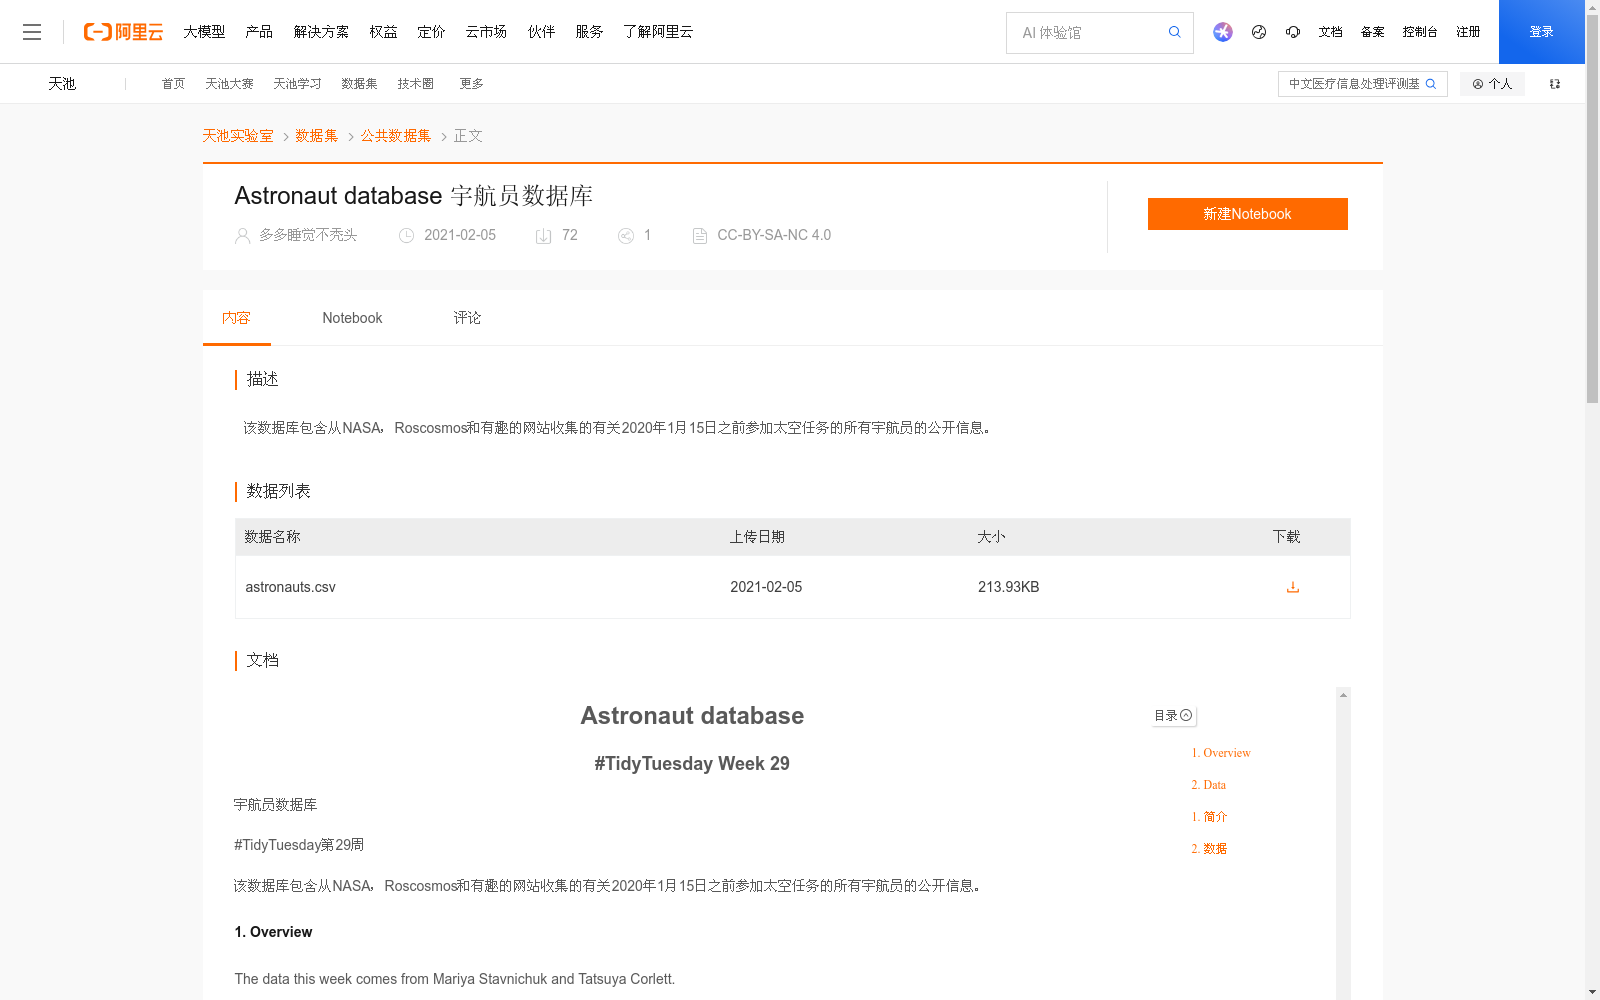Click the CC-BY-SA-NC 4.0 license text
The width and height of the screenshot is (1600, 1000).
click(774, 235)
